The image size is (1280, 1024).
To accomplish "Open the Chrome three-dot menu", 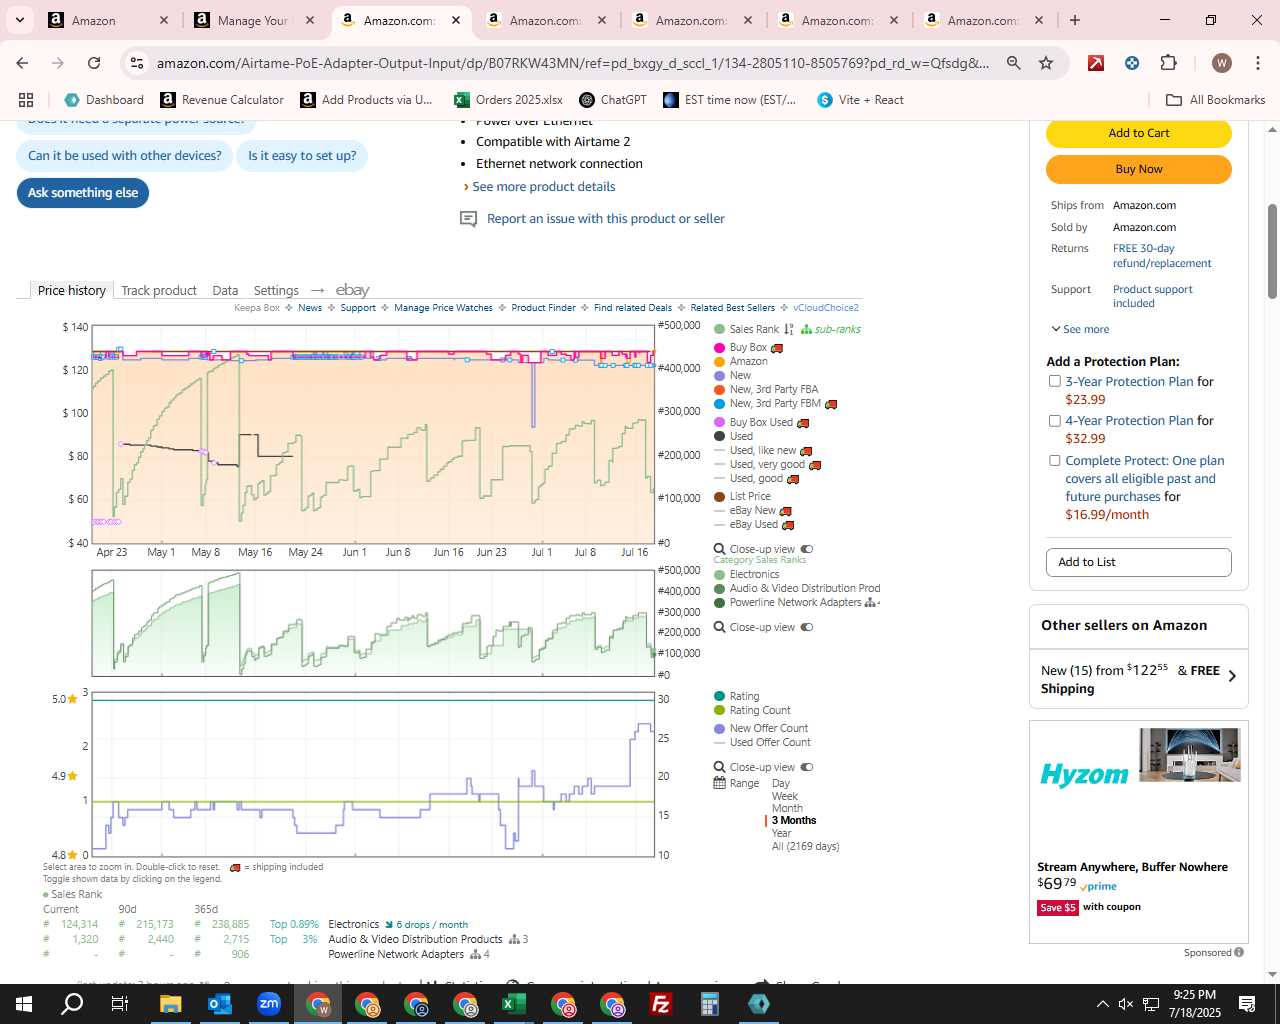I will (1257, 63).
